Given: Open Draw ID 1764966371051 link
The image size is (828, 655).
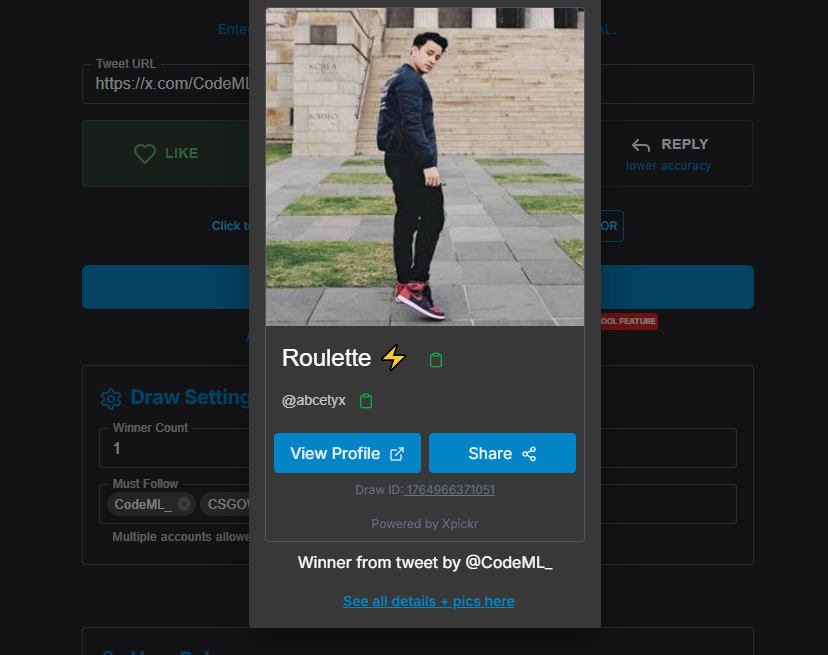Looking at the screenshot, I should 450,490.
